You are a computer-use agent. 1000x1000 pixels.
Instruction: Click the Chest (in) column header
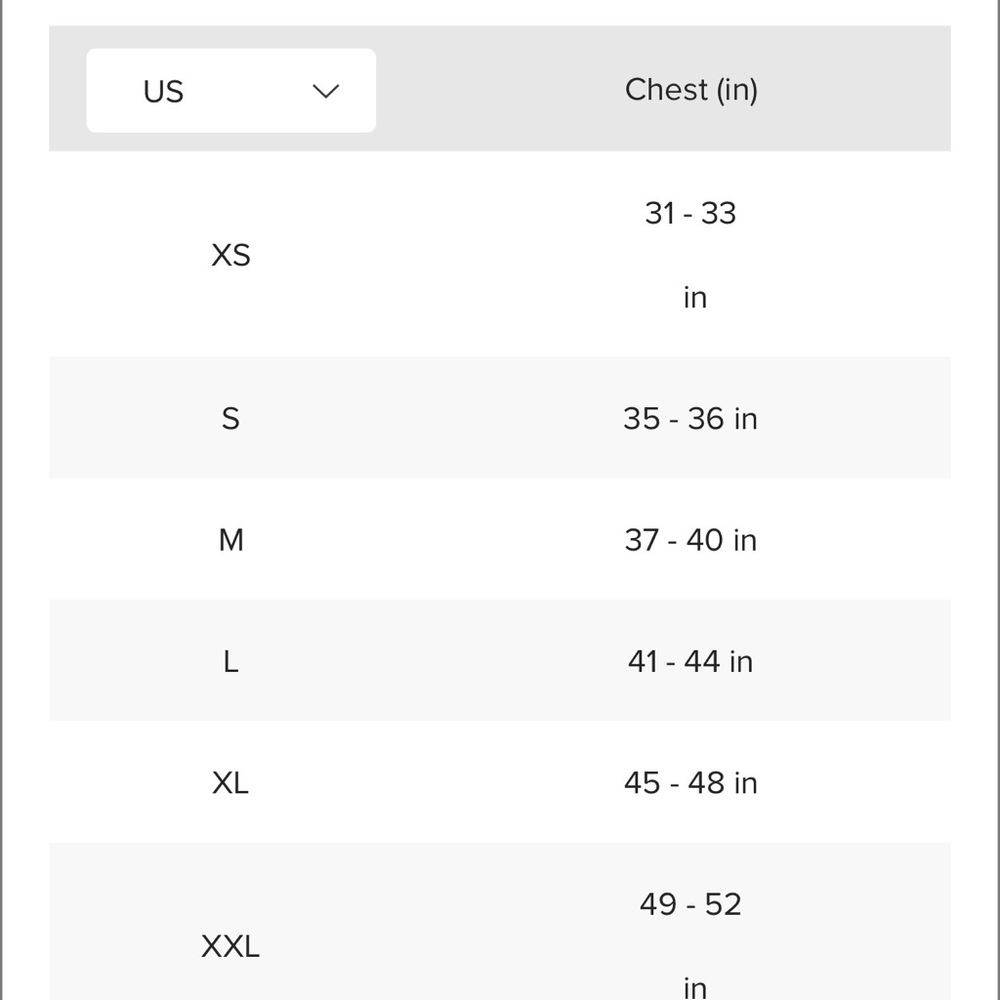point(691,89)
